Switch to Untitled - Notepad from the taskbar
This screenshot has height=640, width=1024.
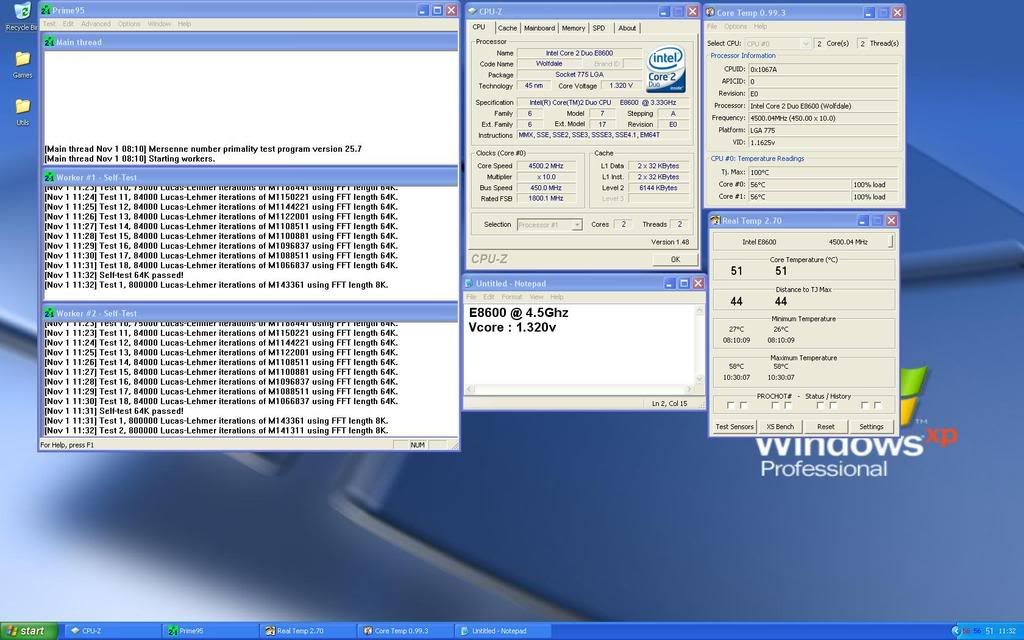click(x=504, y=631)
